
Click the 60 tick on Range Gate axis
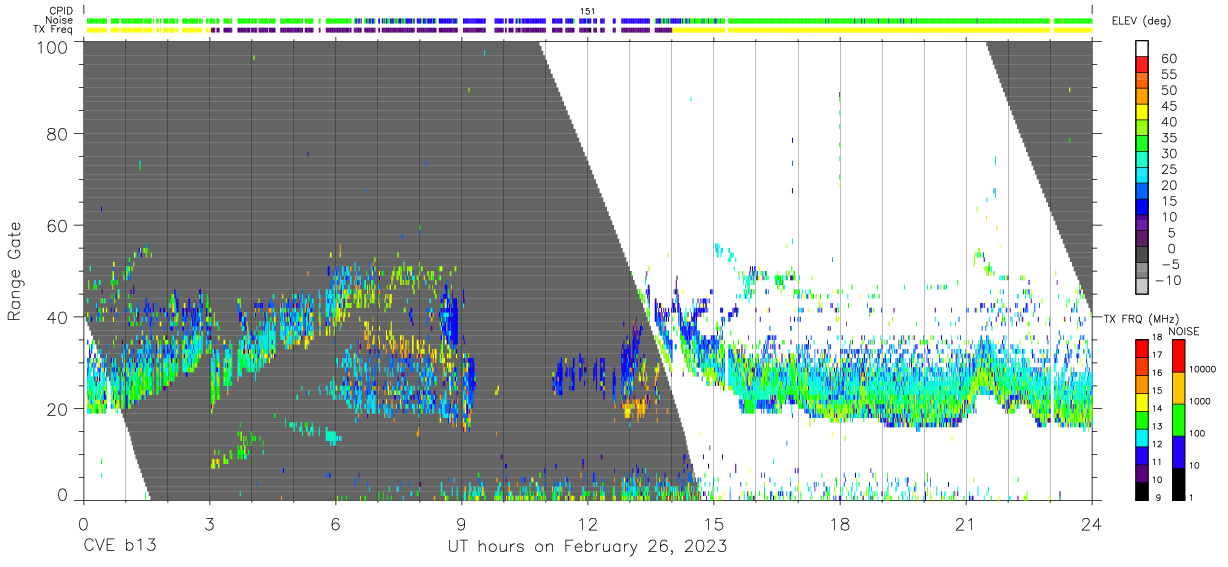coord(57,225)
